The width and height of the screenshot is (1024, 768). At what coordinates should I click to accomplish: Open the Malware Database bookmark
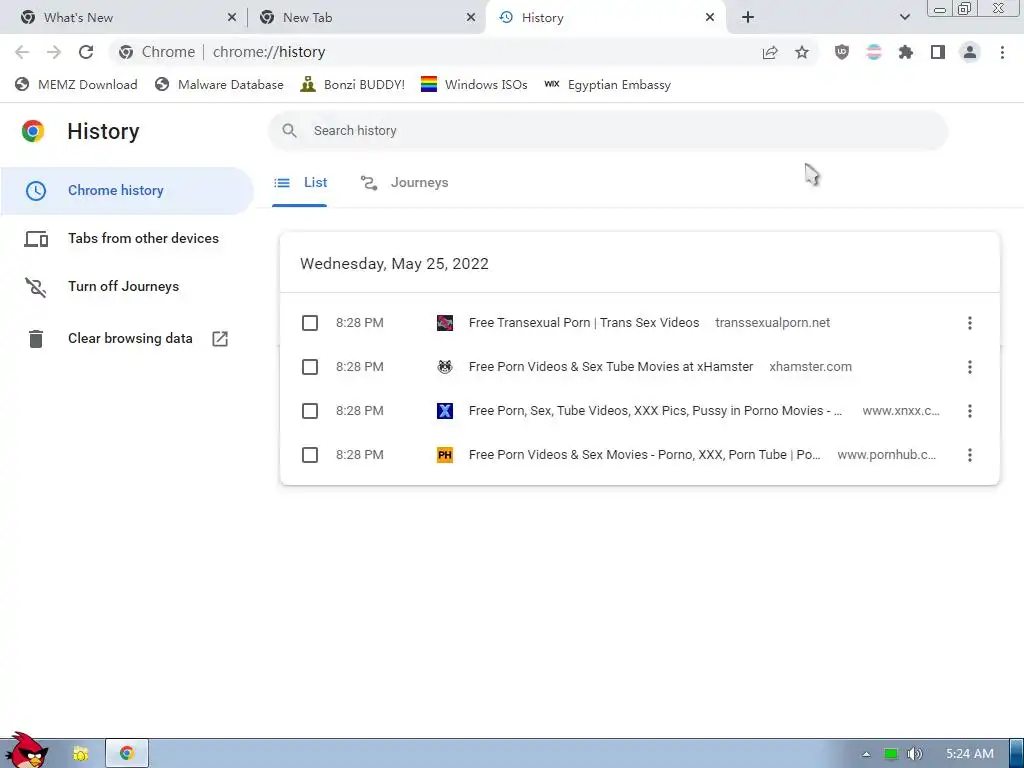pos(219,85)
